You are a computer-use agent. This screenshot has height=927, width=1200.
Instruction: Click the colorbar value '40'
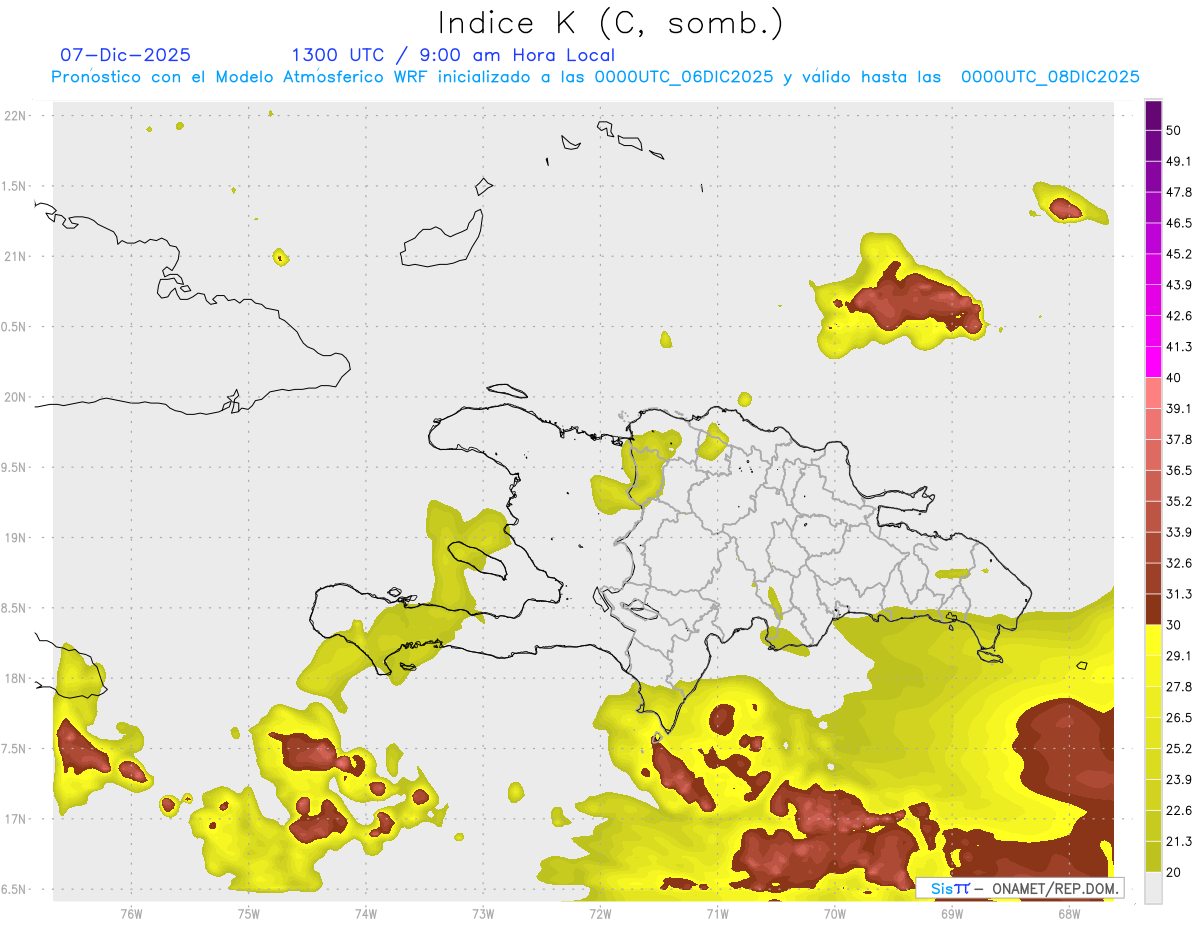[x=1175, y=378]
